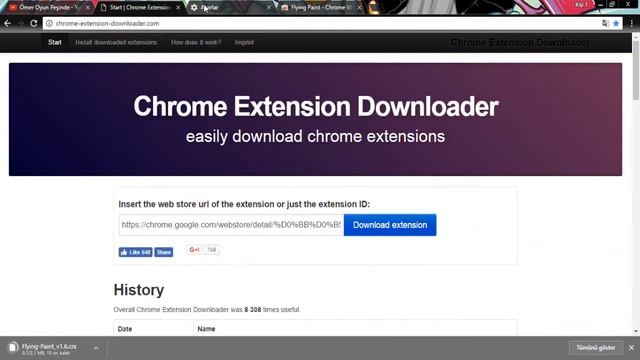
Task: Show all downloads with Tümünü göster
Action: [x=596, y=348]
